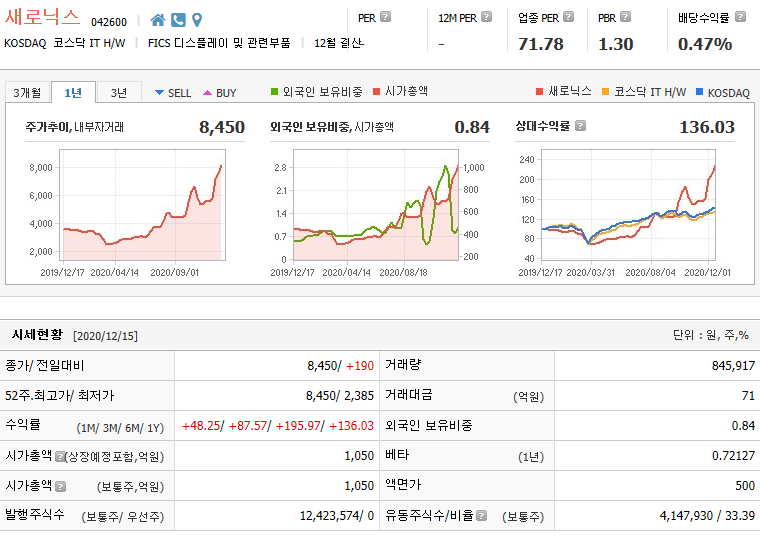
Task: Click orange 코스닥 IT H/W legend swatch
Action: click(605, 91)
